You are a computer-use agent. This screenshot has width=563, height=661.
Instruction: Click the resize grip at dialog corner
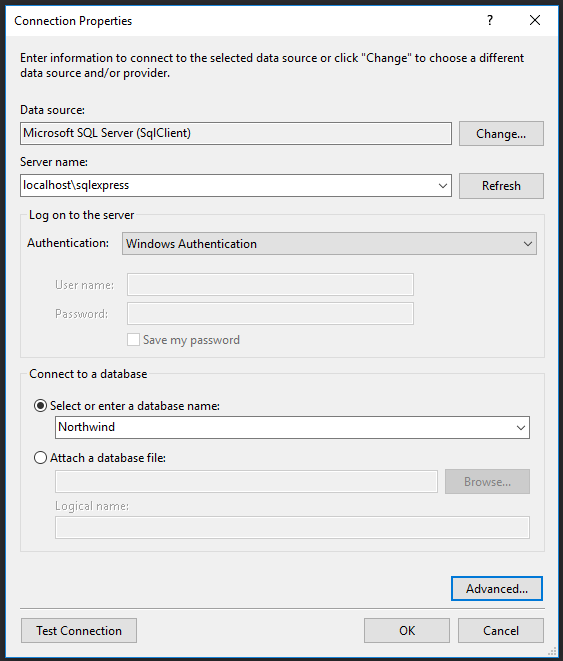tap(552, 652)
